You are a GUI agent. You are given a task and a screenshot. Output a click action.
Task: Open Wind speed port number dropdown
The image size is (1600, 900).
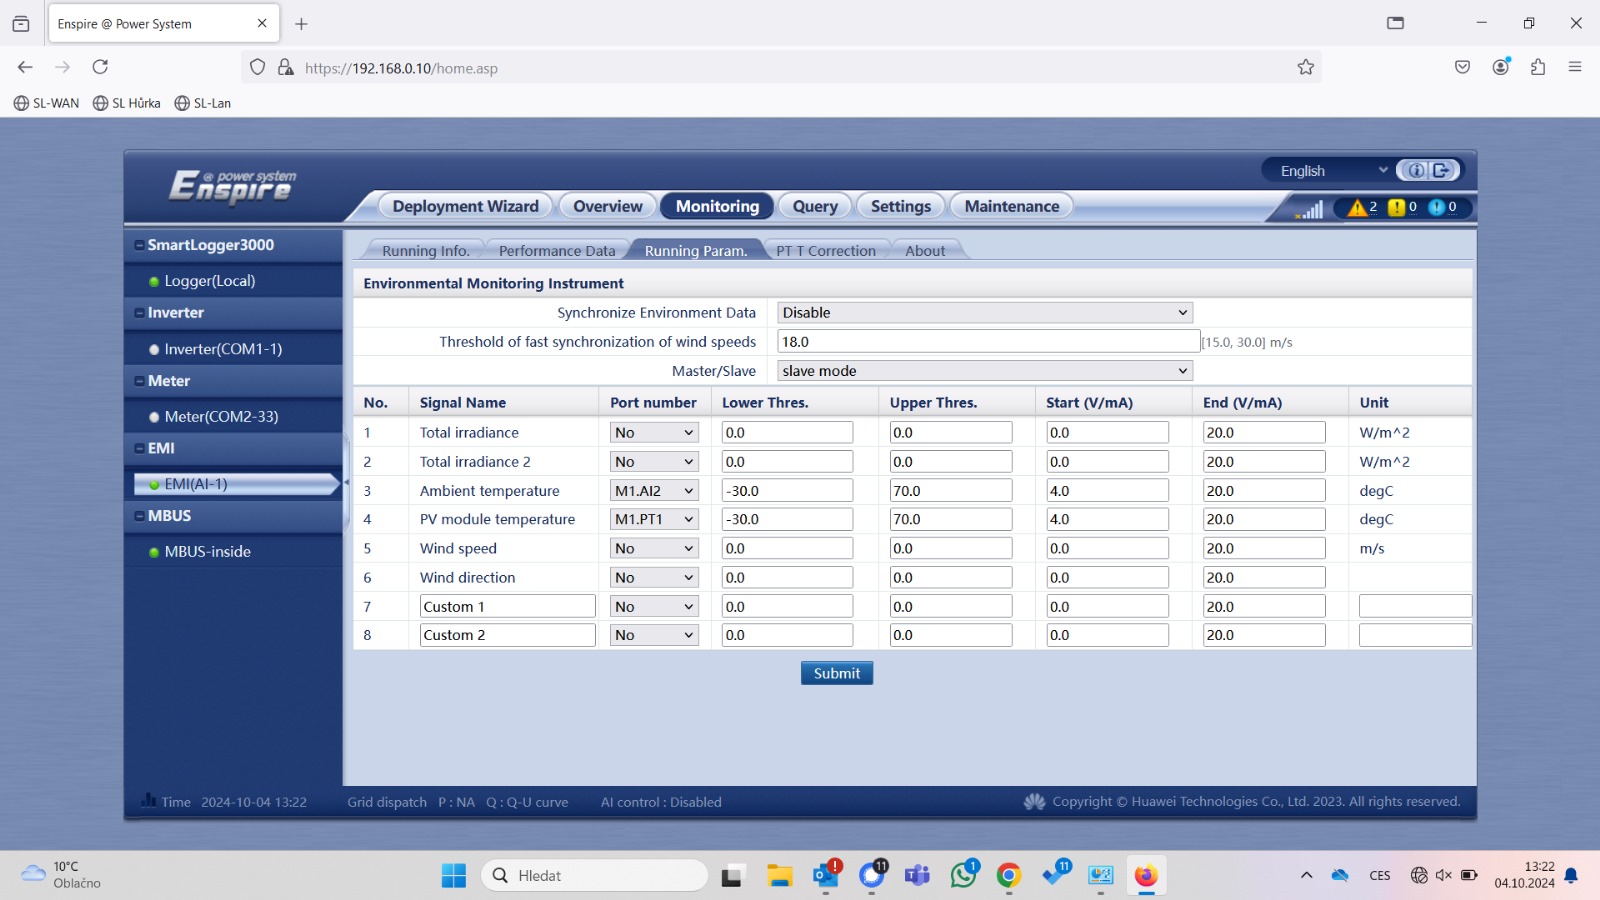(x=654, y=548)
